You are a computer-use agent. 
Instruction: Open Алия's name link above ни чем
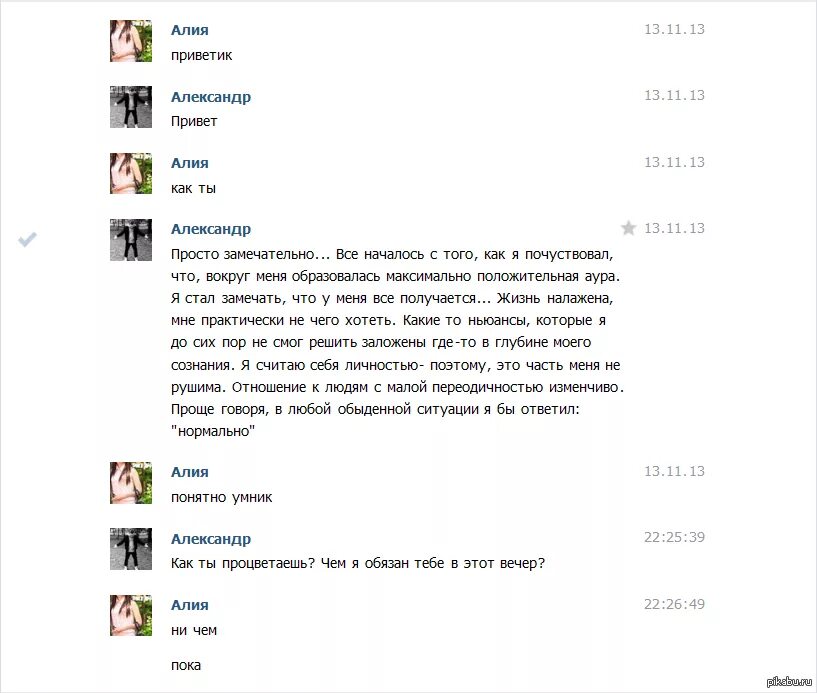coord(190,604)
